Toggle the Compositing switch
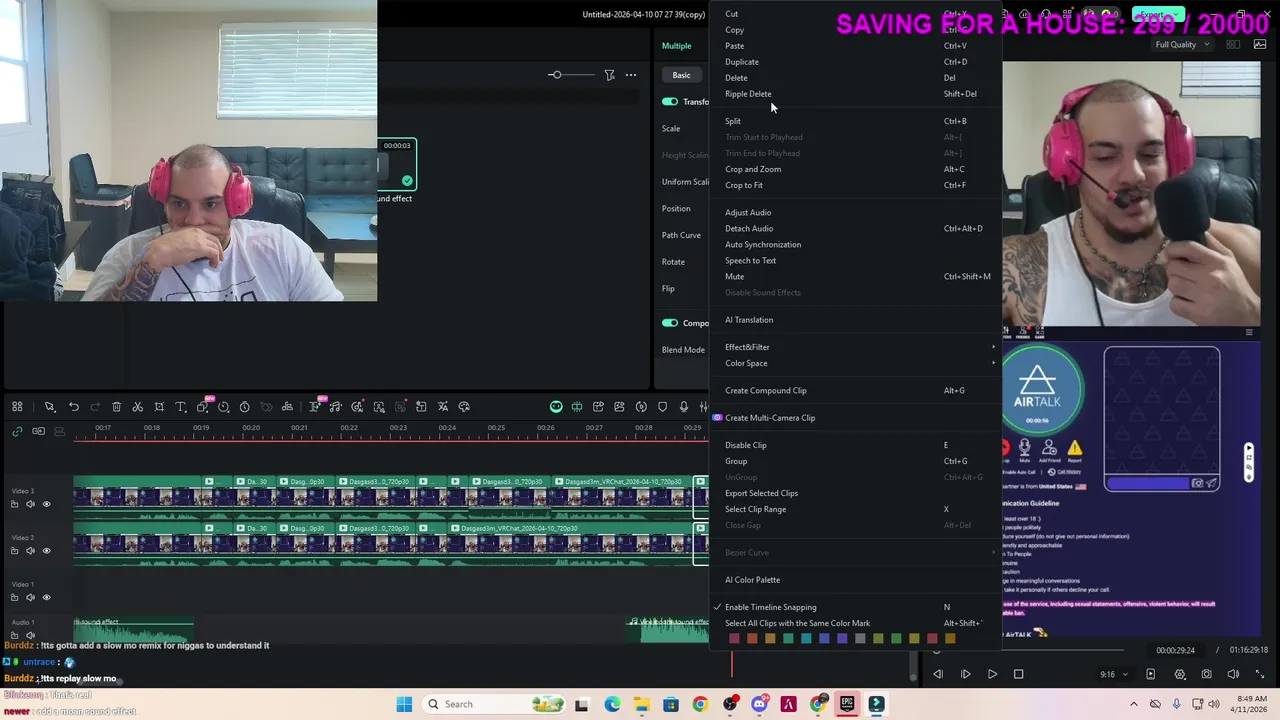Screen dimensions: 1280x720 coord(670,323)
